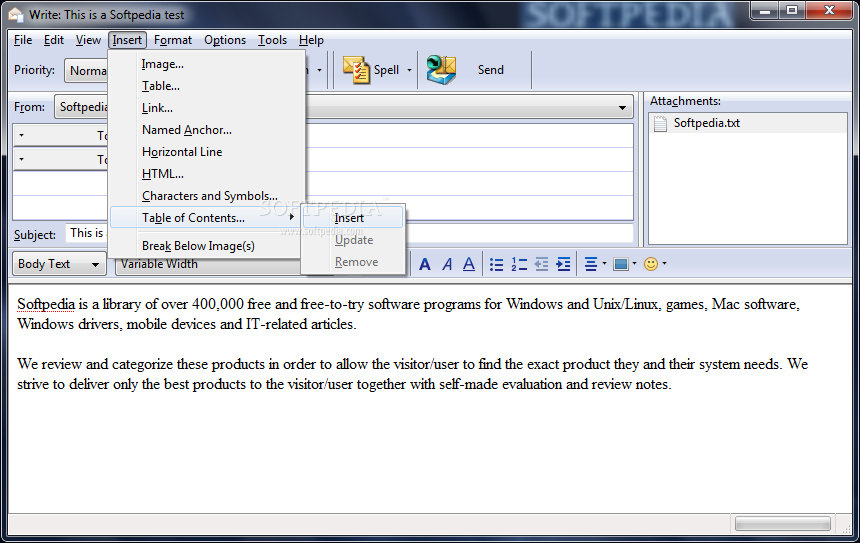Click the Spell button label
The height and width of the screenshot is (543, 860).
[x=386, y=70]
